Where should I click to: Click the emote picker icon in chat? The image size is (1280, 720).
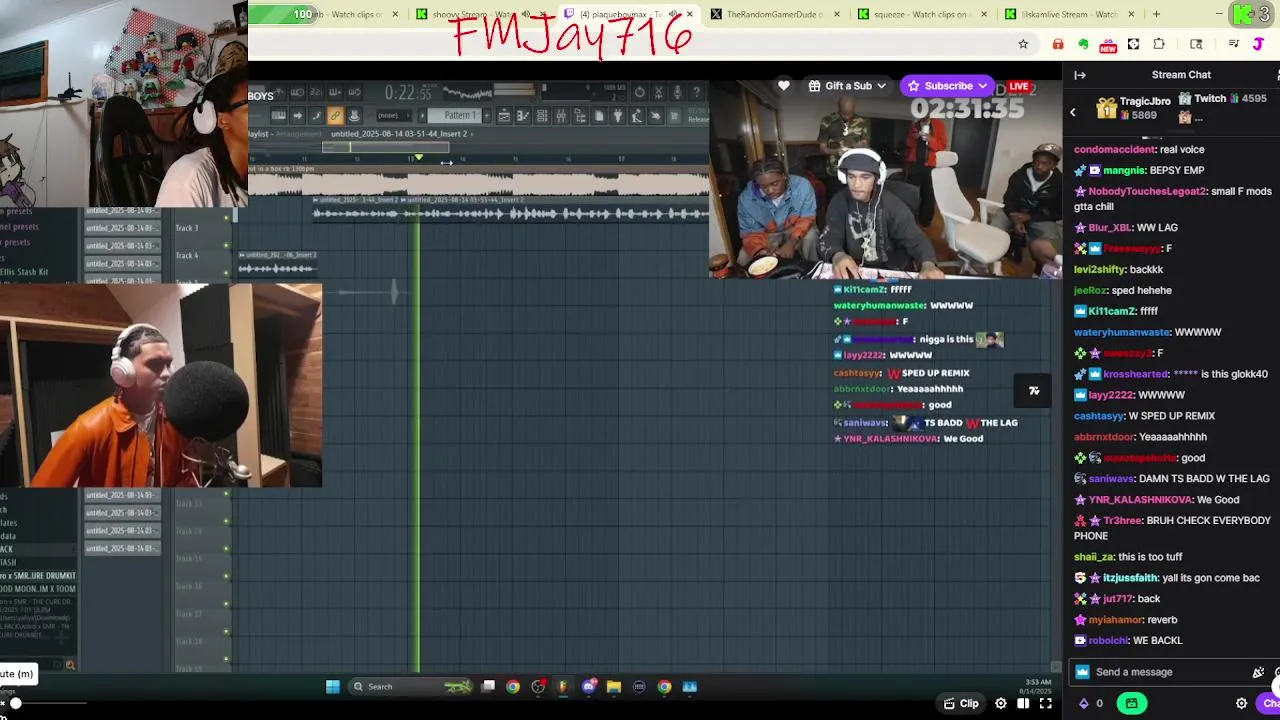point(1258,672)
